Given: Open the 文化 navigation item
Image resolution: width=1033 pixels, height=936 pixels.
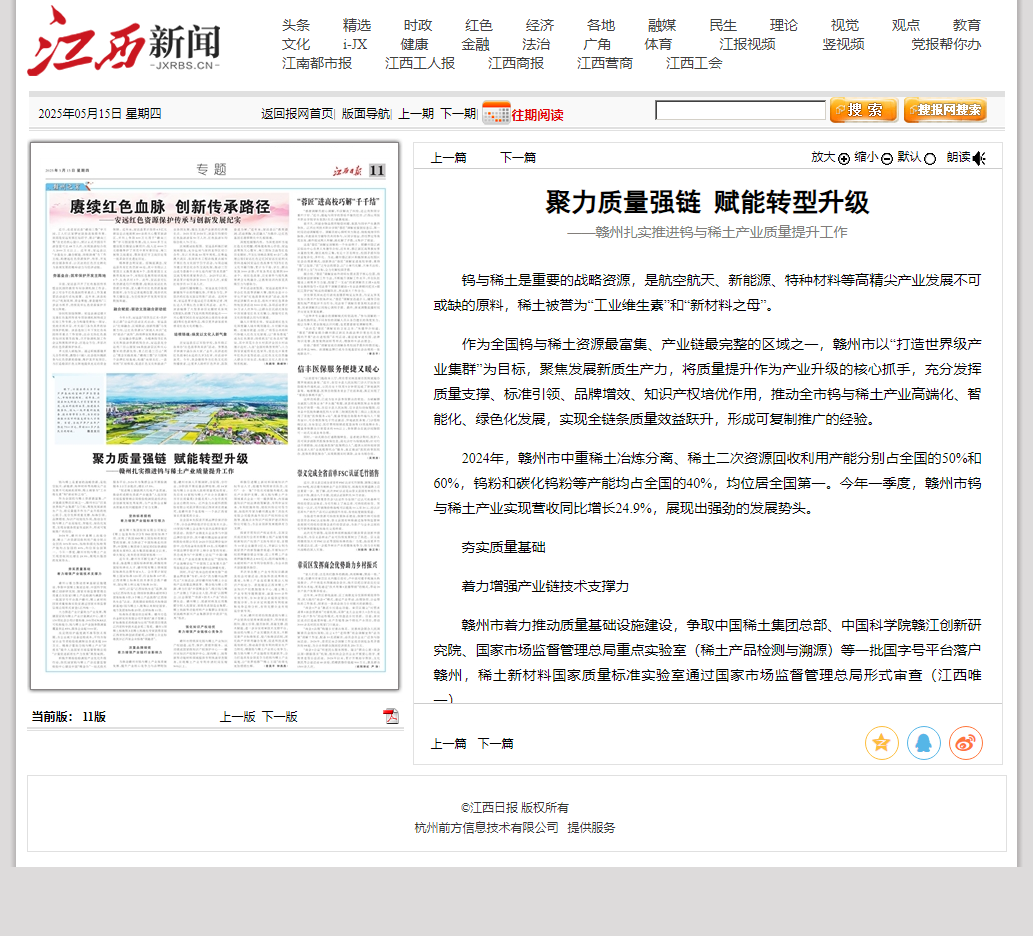Looking at the screenshot, I should click(296, 45).
